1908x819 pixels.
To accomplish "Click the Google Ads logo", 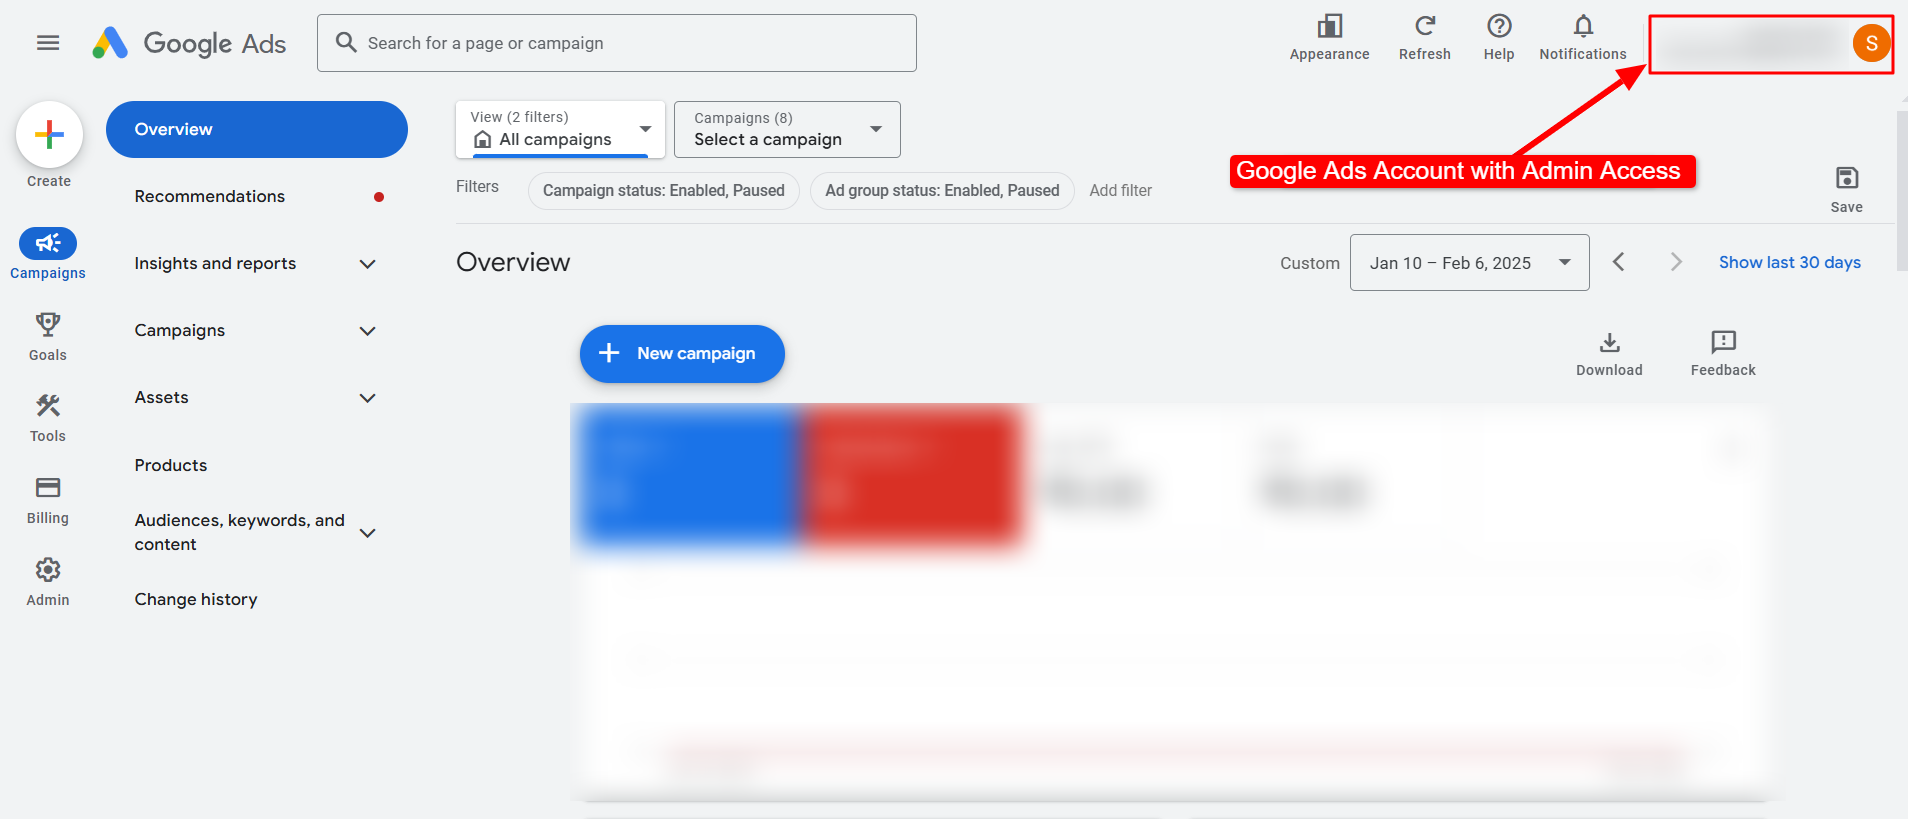I will (x=189, y=43).
